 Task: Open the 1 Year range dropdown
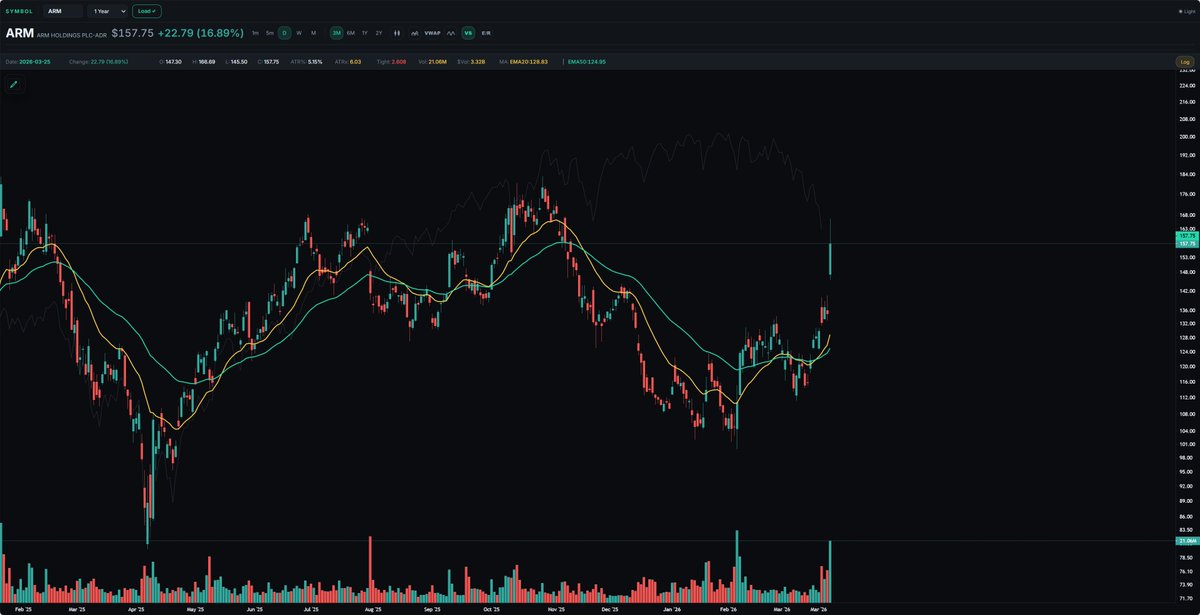point(108,11)
